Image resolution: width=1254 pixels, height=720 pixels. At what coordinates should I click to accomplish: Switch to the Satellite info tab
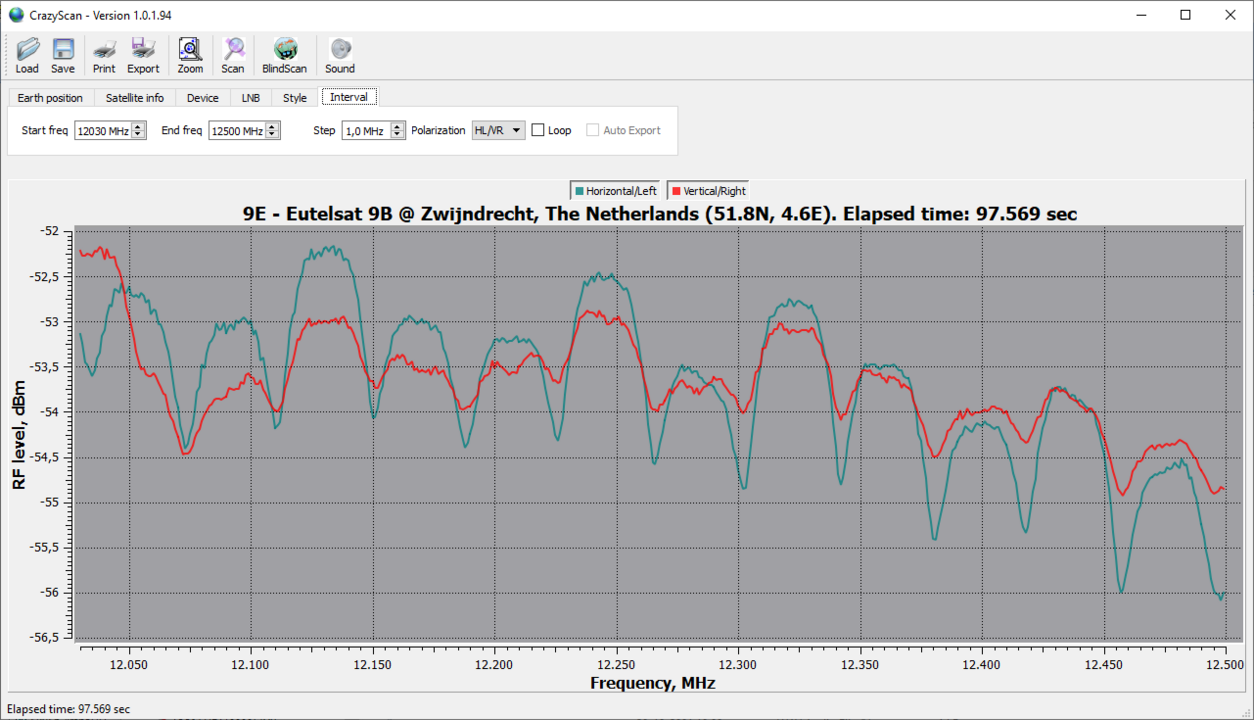point(135,98)
